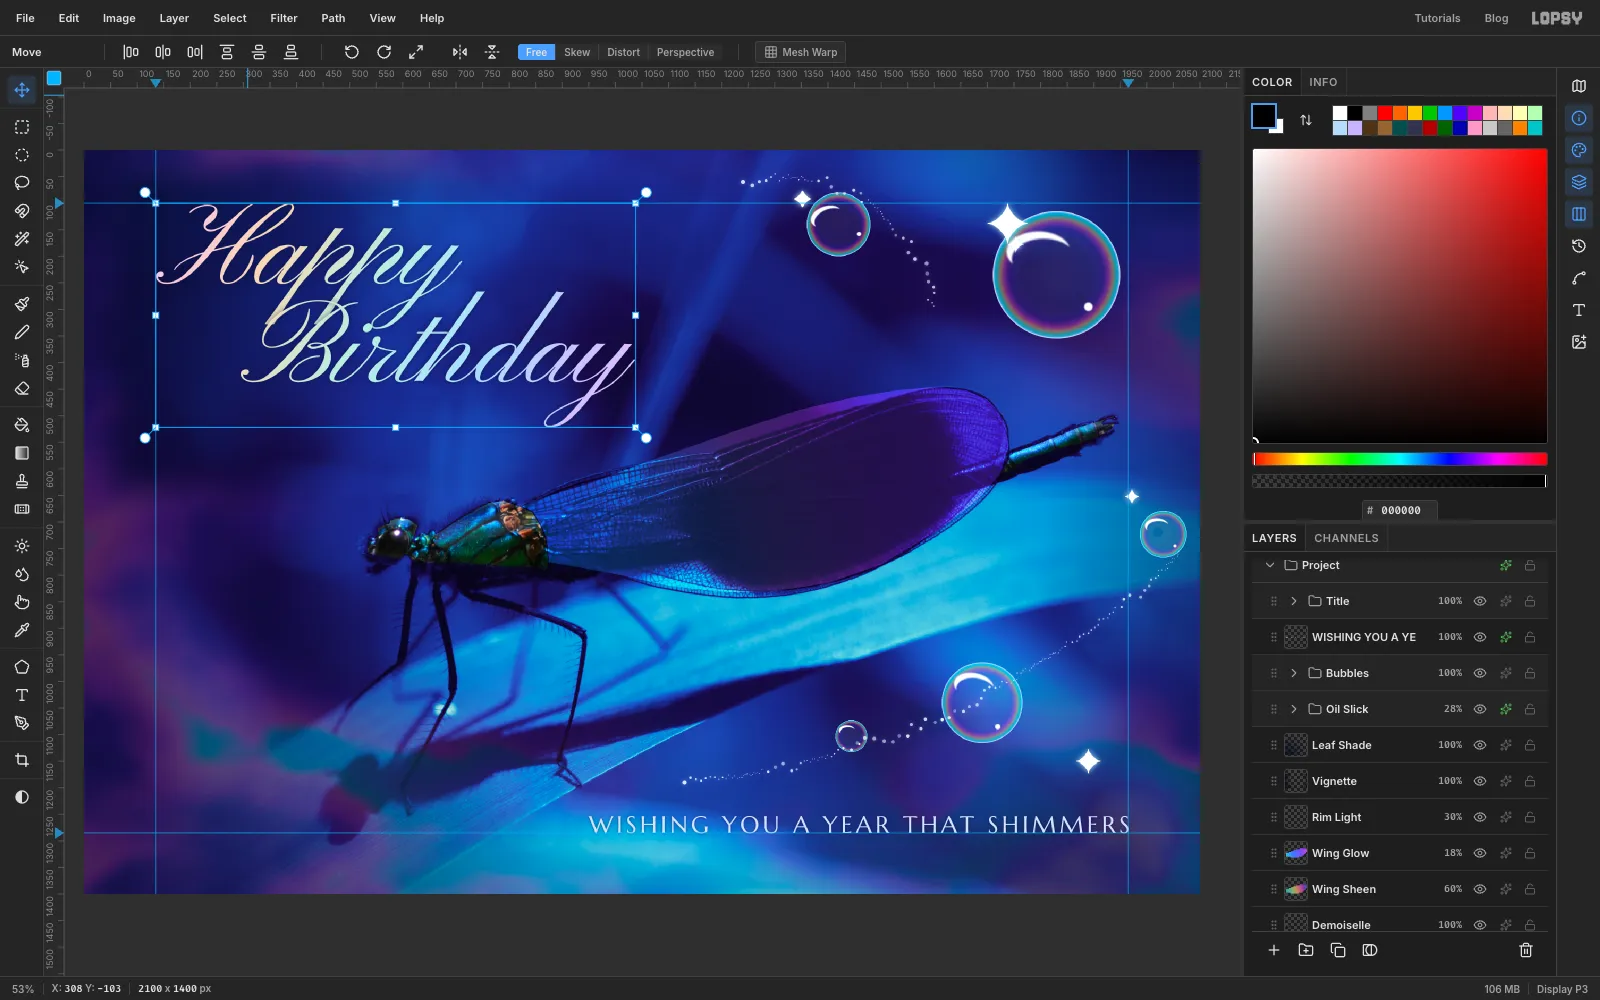
Task: Expand the Oil Slick group
Action: pyautogui.click(x=1294, y=709)
